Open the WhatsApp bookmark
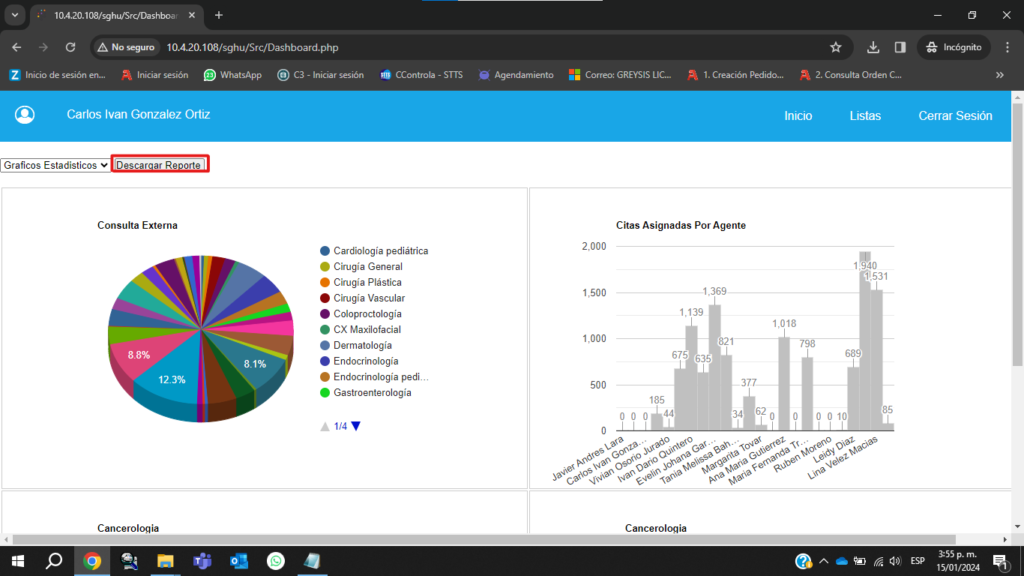This screenshot has width=1024, height=576. tap(232, 74)
